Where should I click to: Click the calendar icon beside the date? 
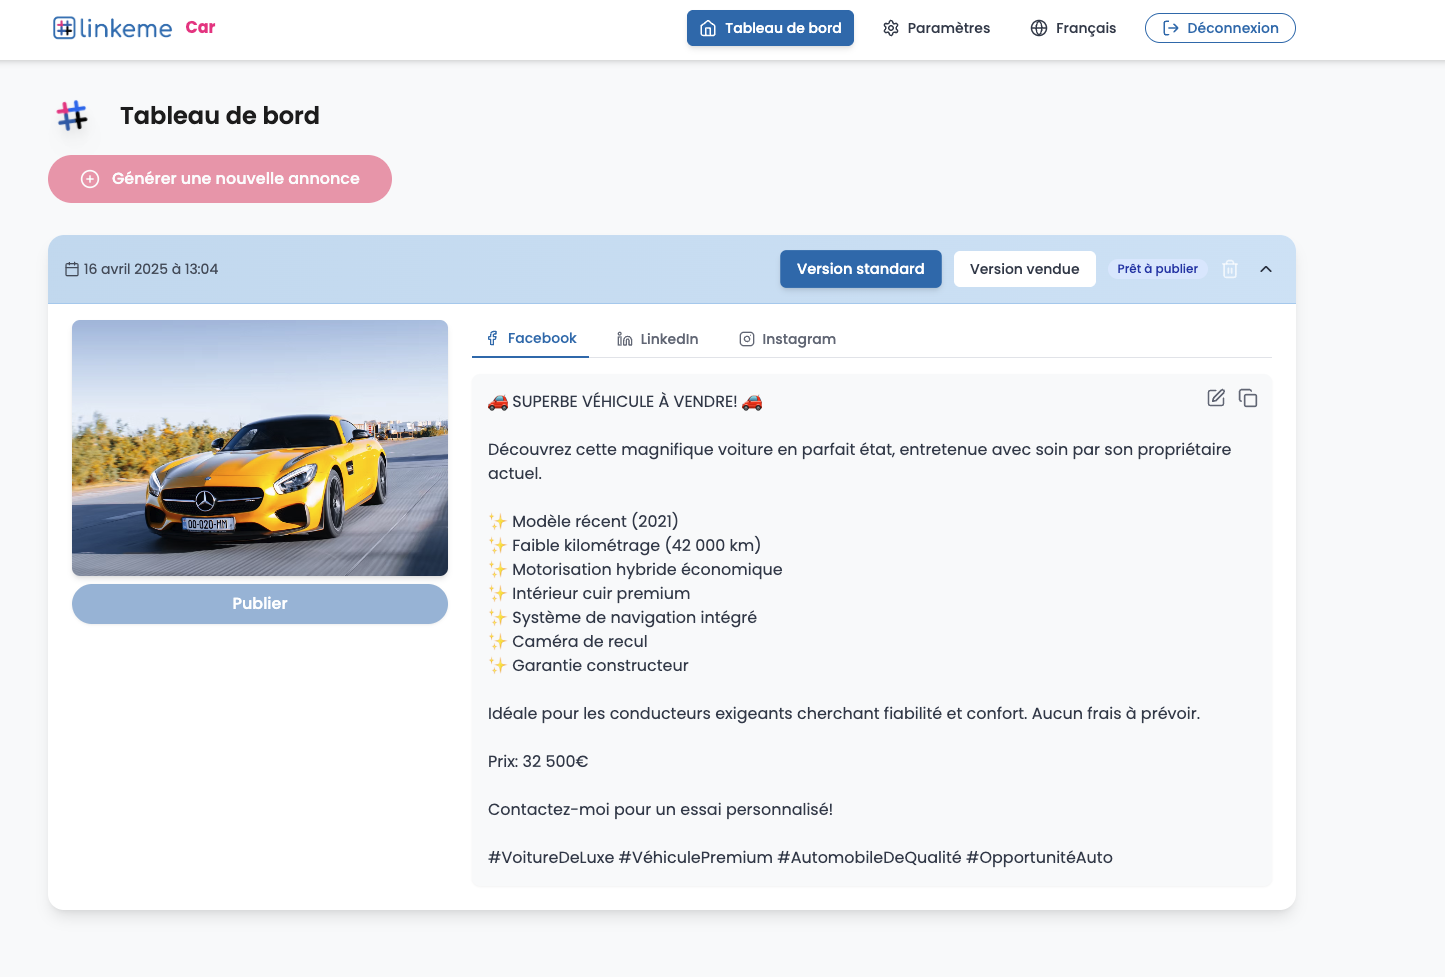pos(70,268)
